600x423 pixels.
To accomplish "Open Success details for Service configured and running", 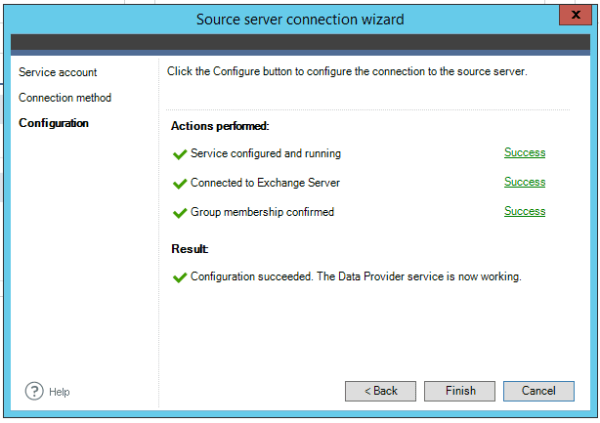I will point(524,153).
